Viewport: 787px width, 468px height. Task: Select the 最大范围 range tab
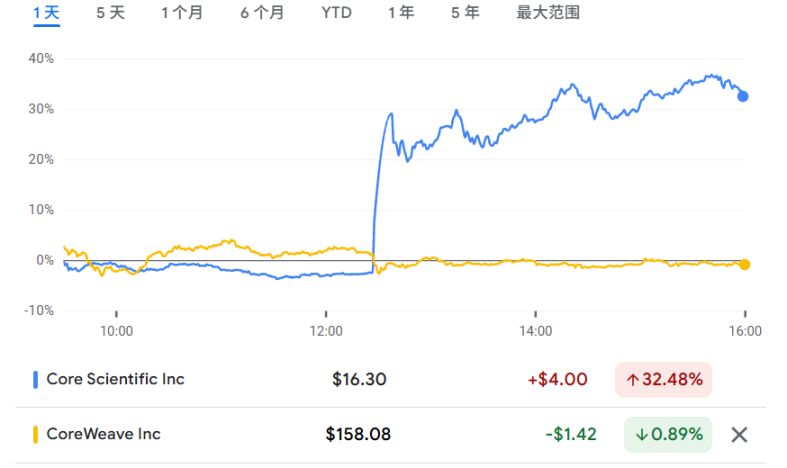point(548,13)
